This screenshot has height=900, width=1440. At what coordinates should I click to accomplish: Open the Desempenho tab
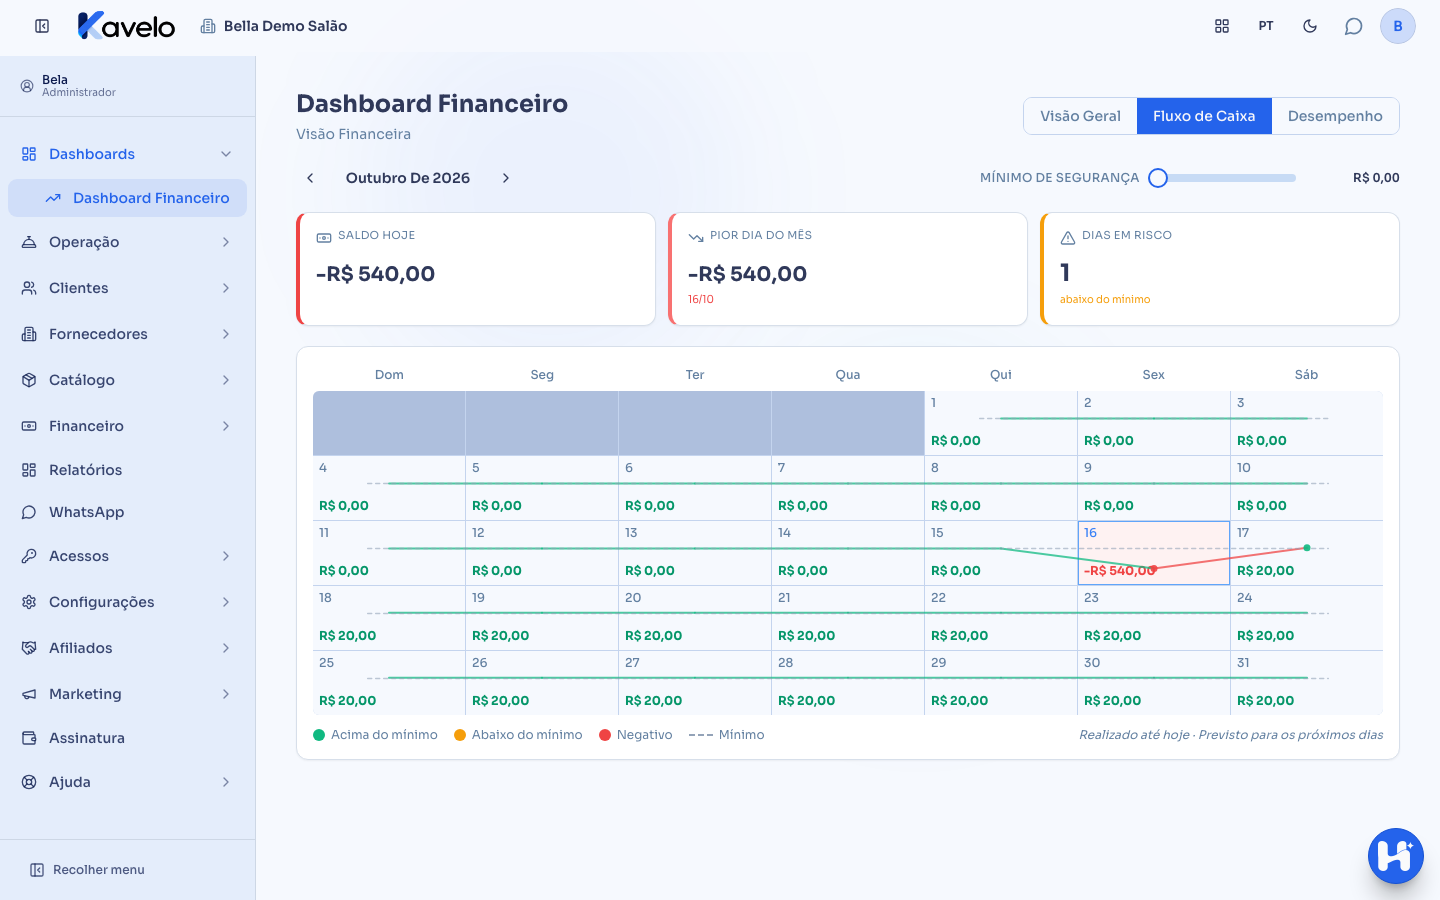tap(1335, 116)
